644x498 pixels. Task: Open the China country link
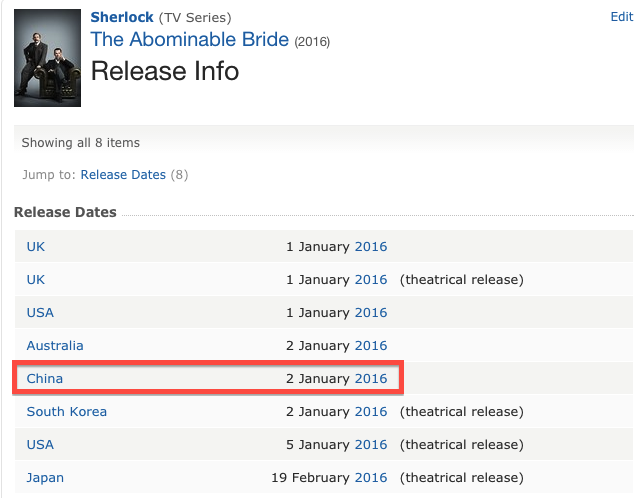[x=44, y=379]
